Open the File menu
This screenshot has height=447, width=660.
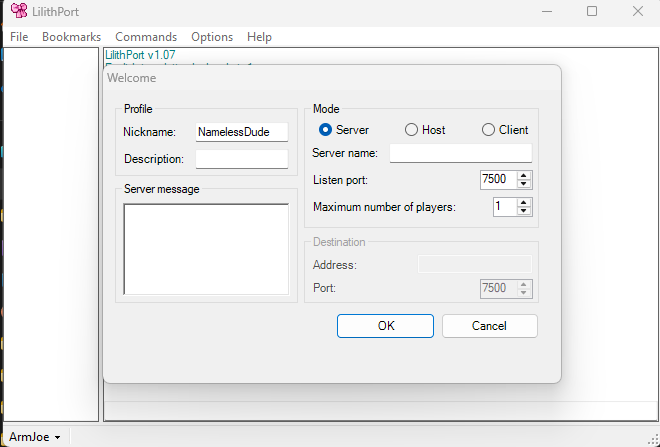19,37
